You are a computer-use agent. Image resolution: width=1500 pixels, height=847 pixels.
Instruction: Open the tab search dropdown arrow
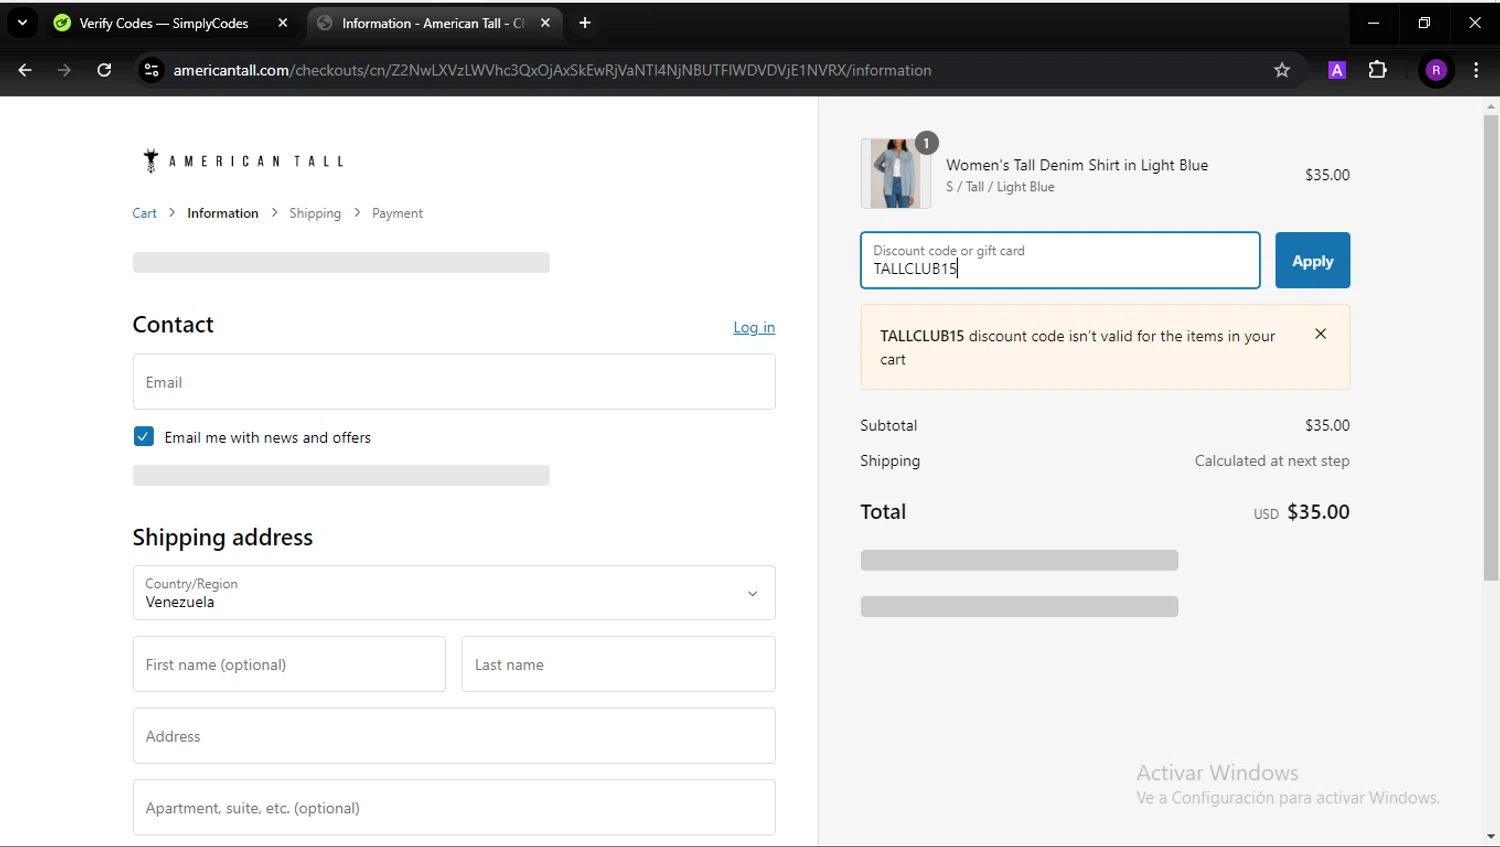22,23
